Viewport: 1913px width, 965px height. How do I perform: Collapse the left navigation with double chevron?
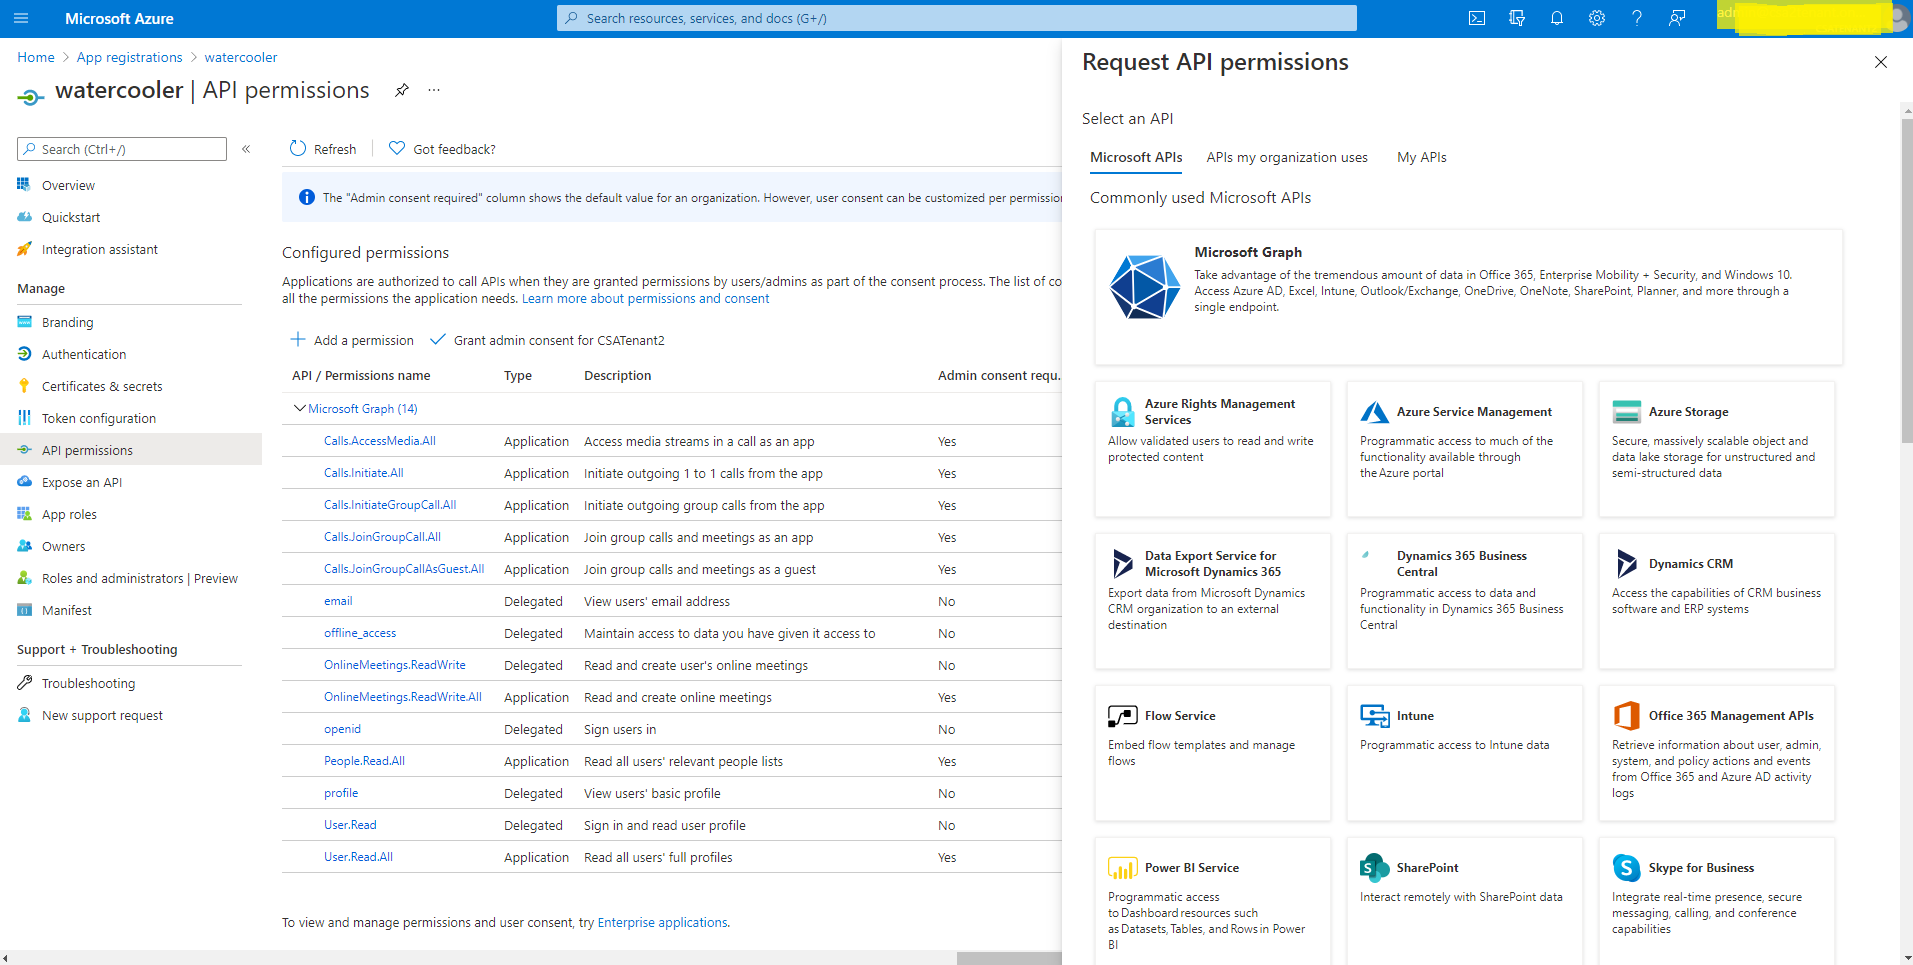tap(246, 149)
